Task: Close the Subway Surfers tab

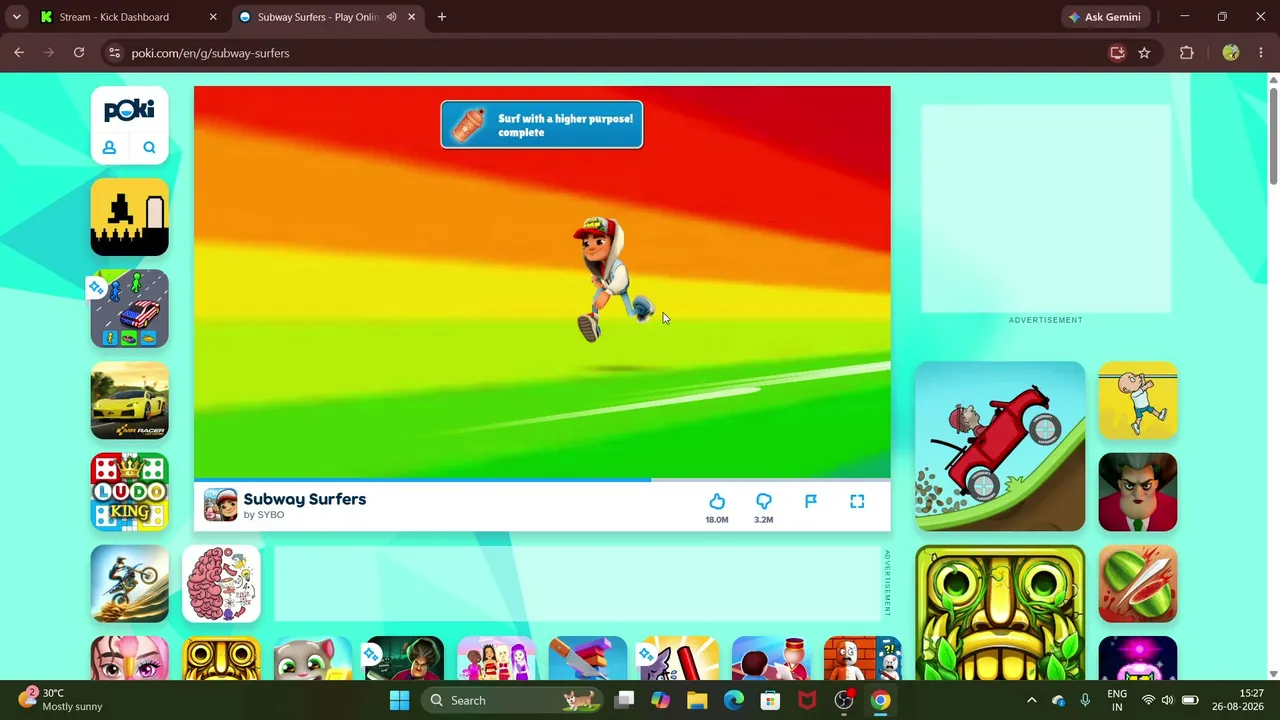Action: click(x=411, y=17)
